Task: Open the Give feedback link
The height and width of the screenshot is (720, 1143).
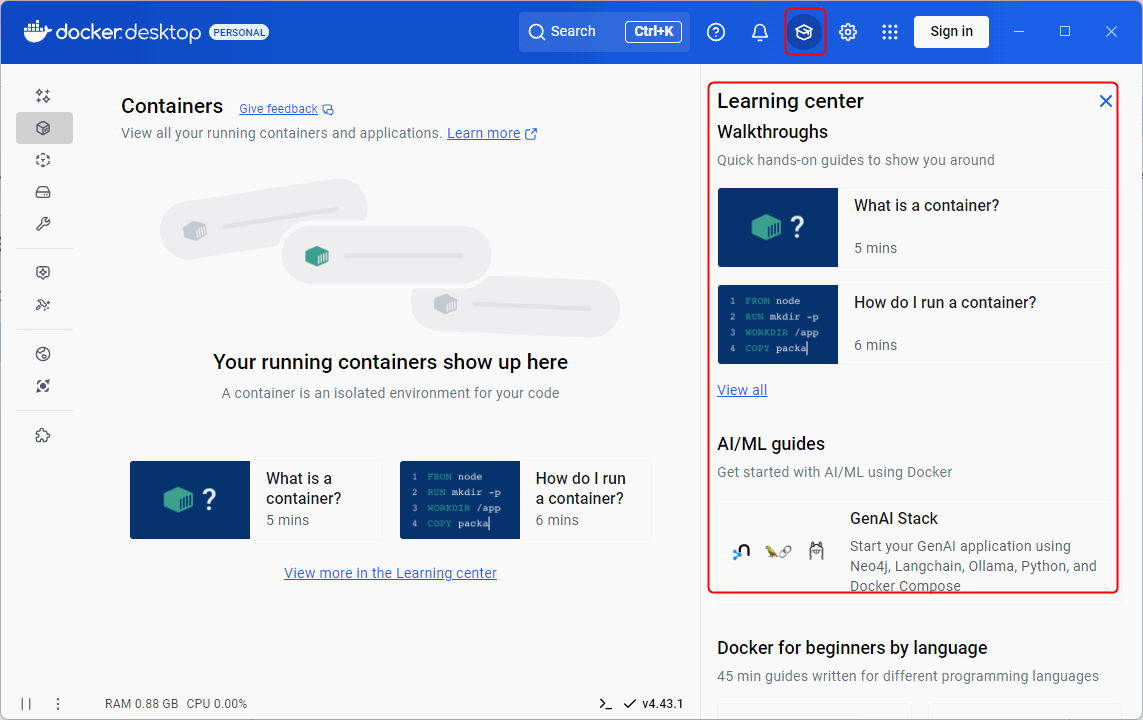Action: coord(278,109)
